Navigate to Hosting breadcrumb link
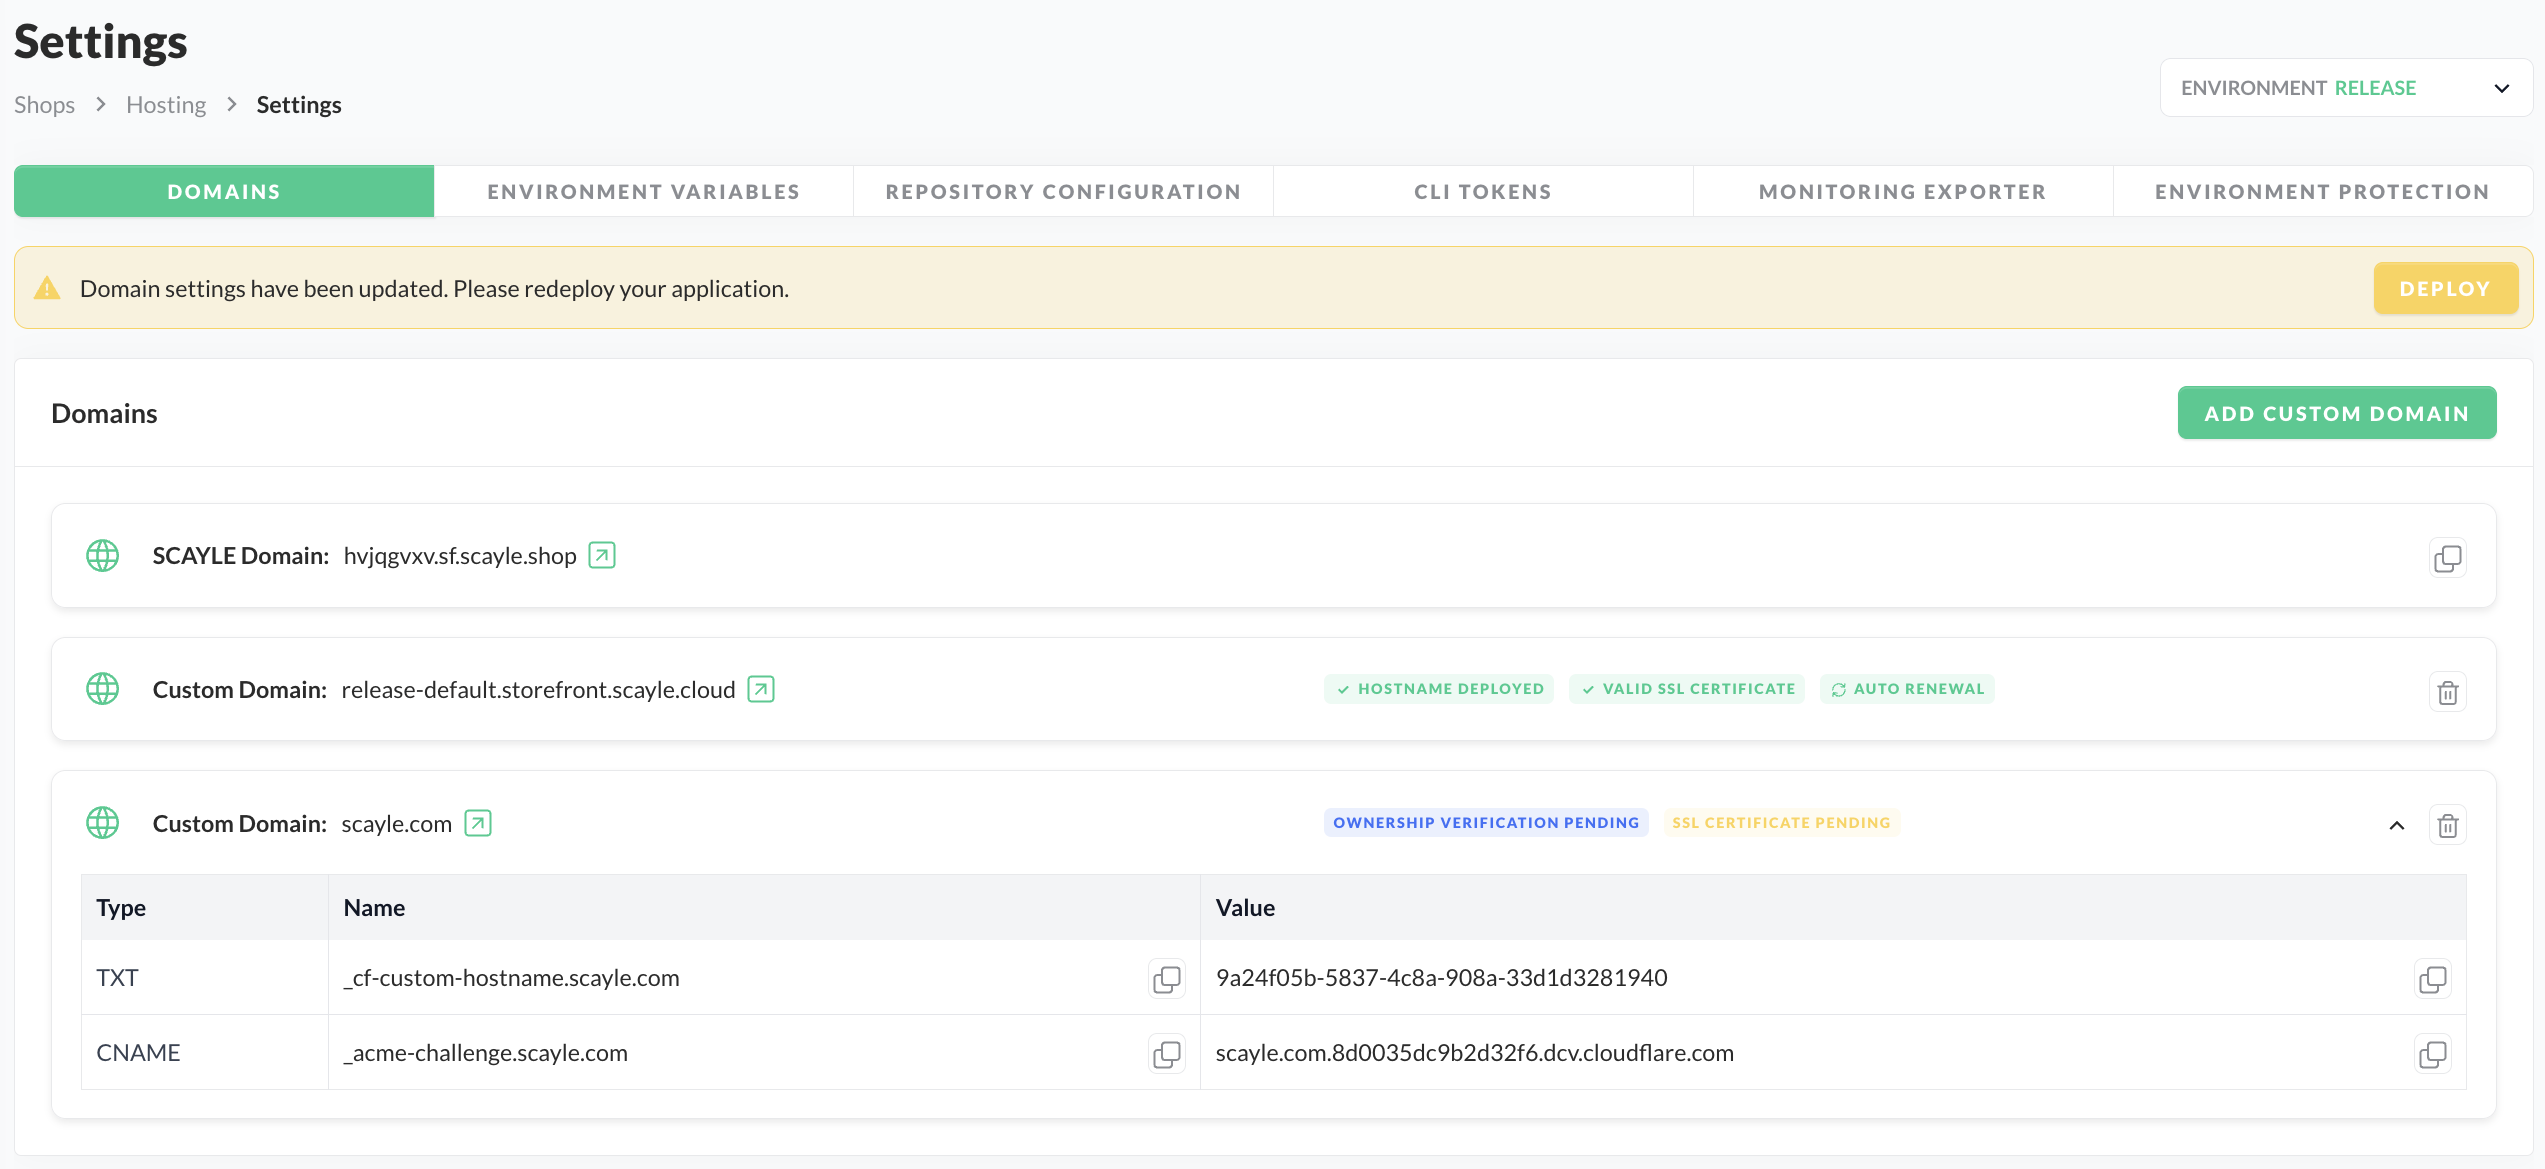The height and width of the screenshot is (1169, 2545). coord(166,105)
